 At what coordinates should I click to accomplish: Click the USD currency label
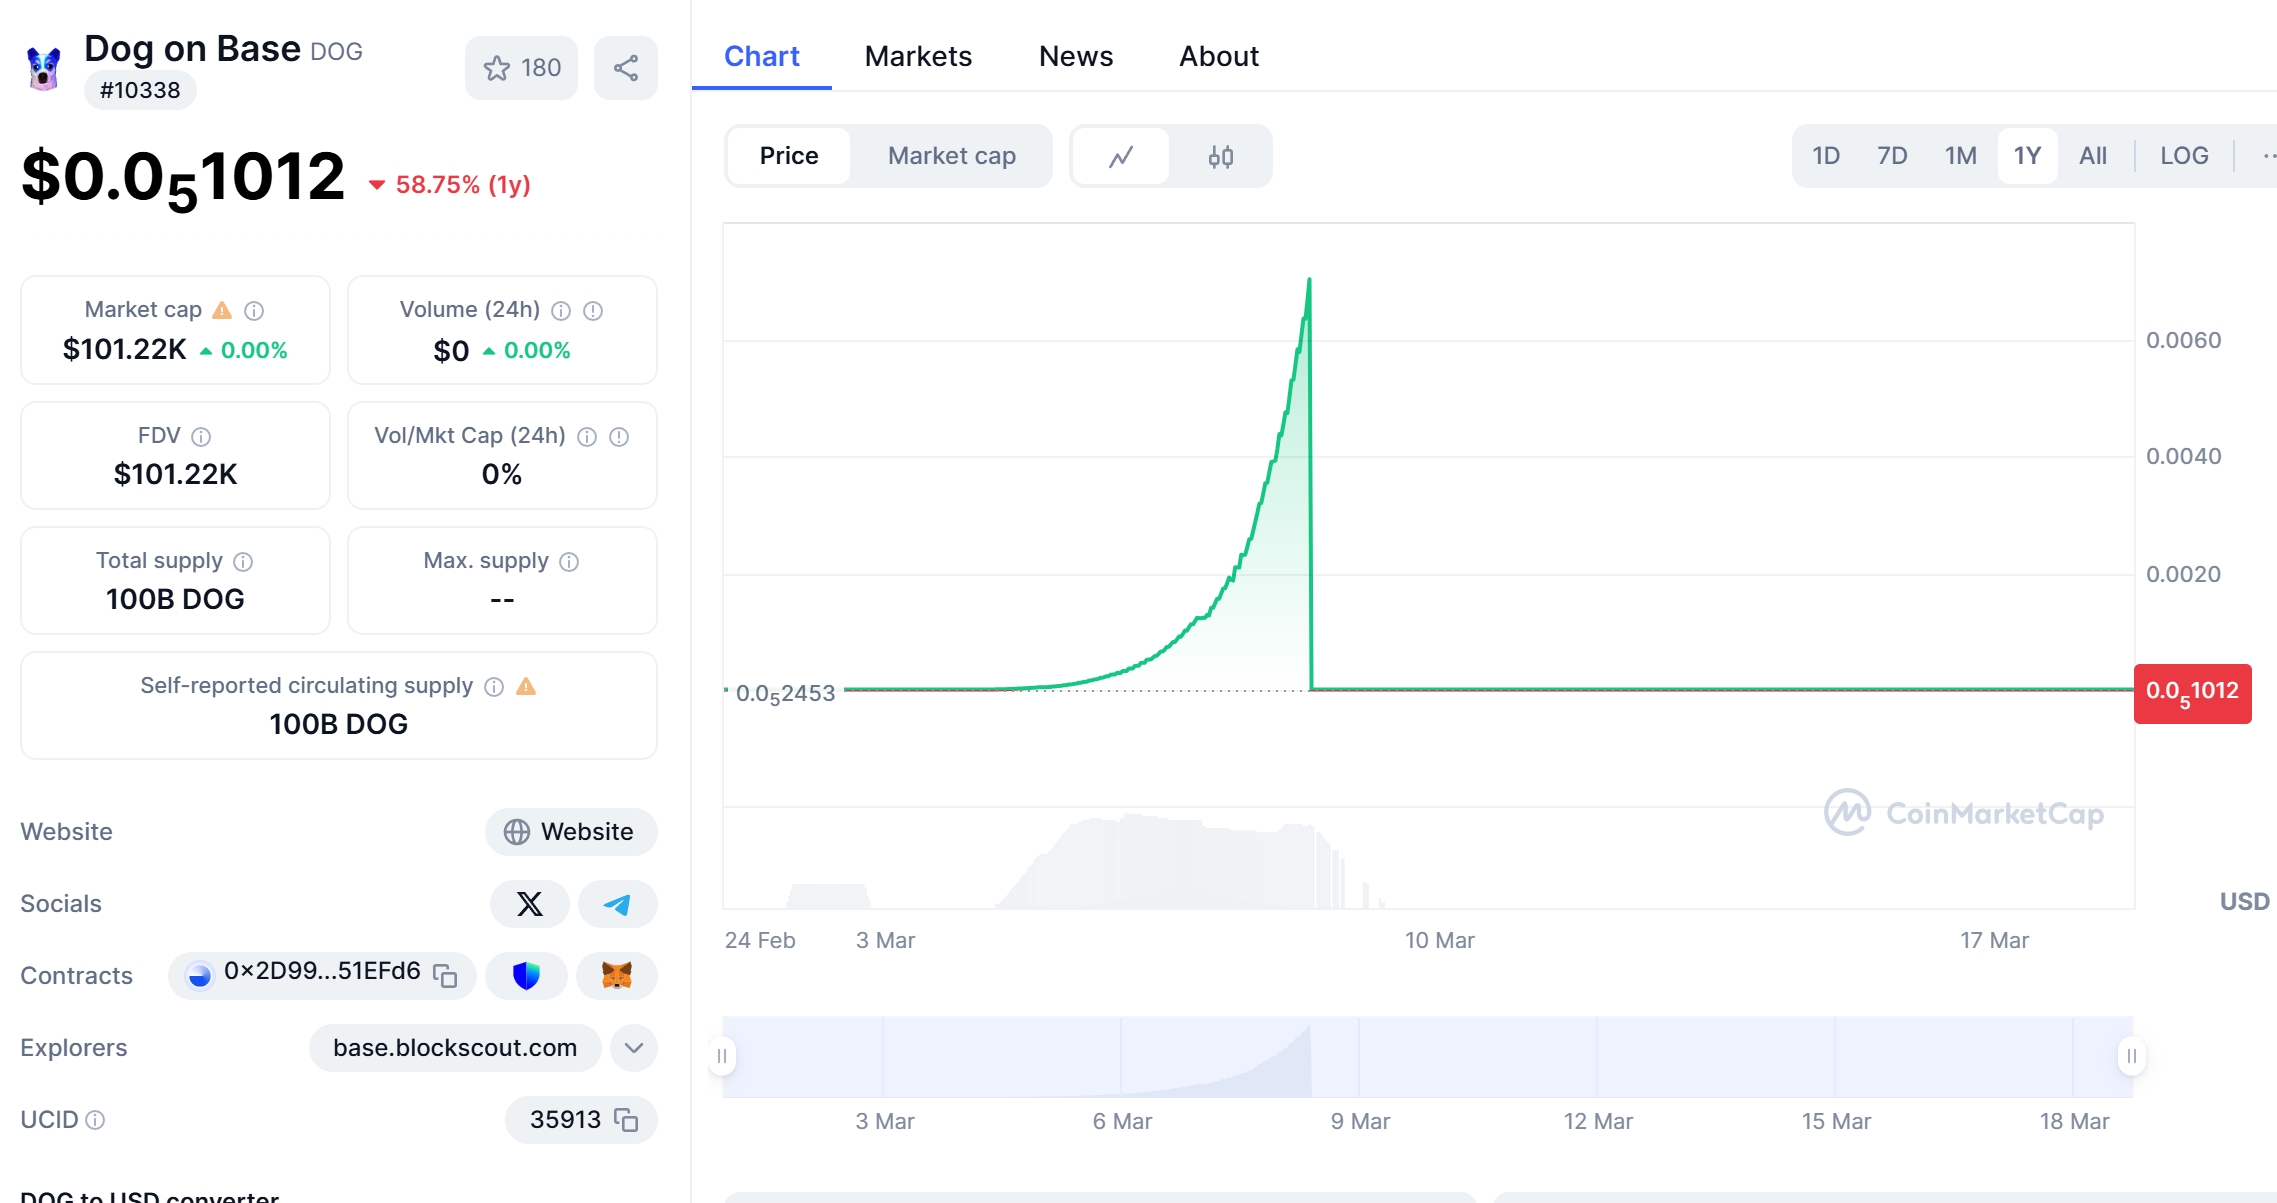point(2244,902)
